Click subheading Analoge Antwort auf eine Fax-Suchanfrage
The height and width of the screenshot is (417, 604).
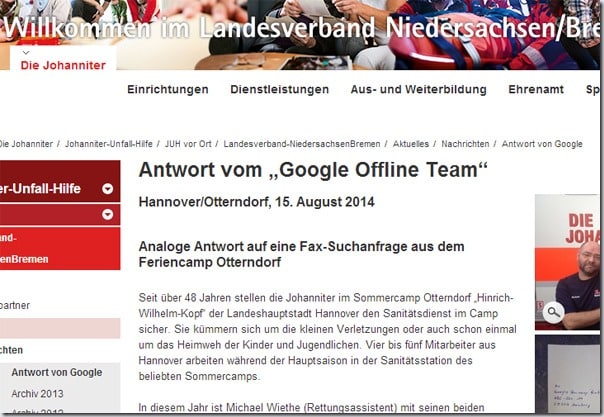pos(301,254)
